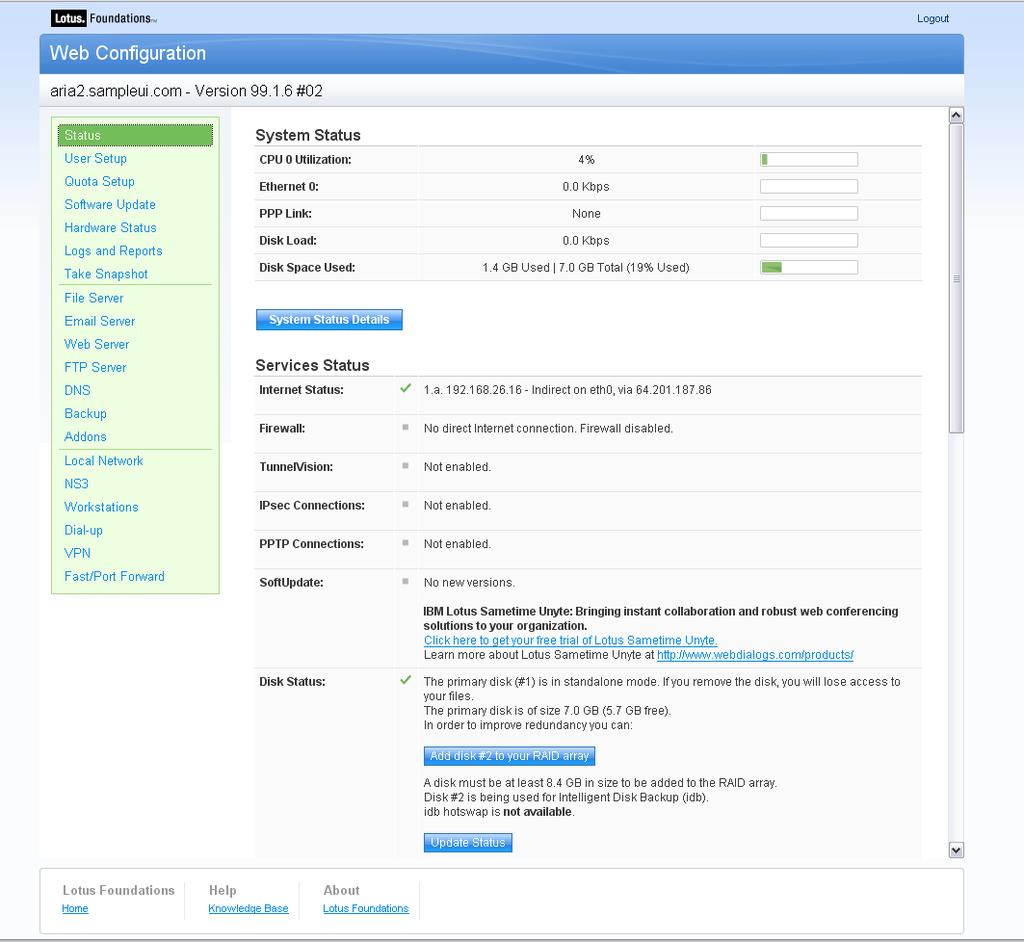Click the CPU 0 Utilization progress bar

tap(808, 159)
